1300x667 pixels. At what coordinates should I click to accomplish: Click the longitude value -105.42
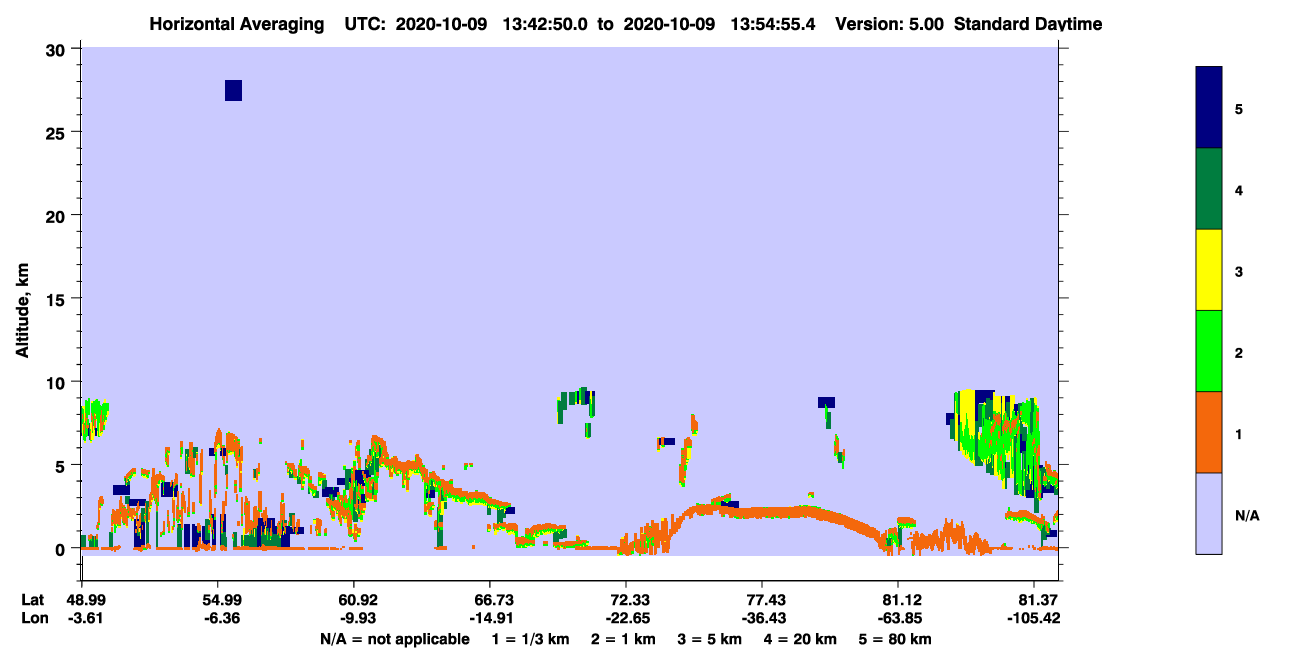click(x=1033, y=618)
